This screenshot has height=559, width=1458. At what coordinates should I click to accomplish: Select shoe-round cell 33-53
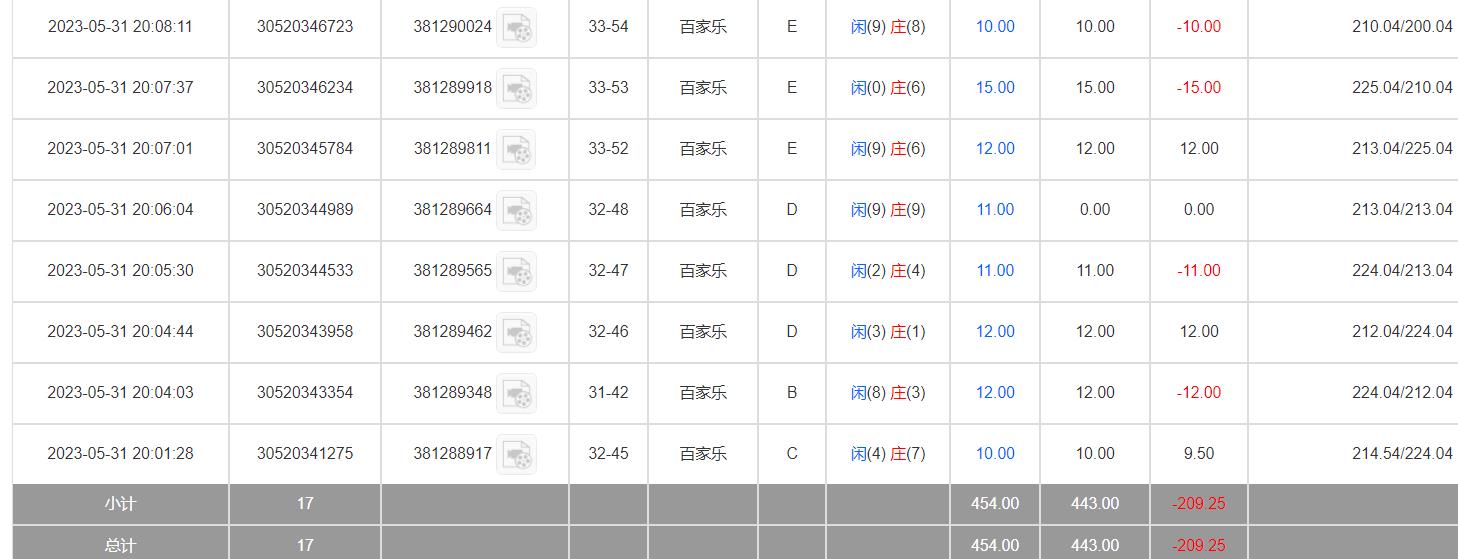pos(608,88)
